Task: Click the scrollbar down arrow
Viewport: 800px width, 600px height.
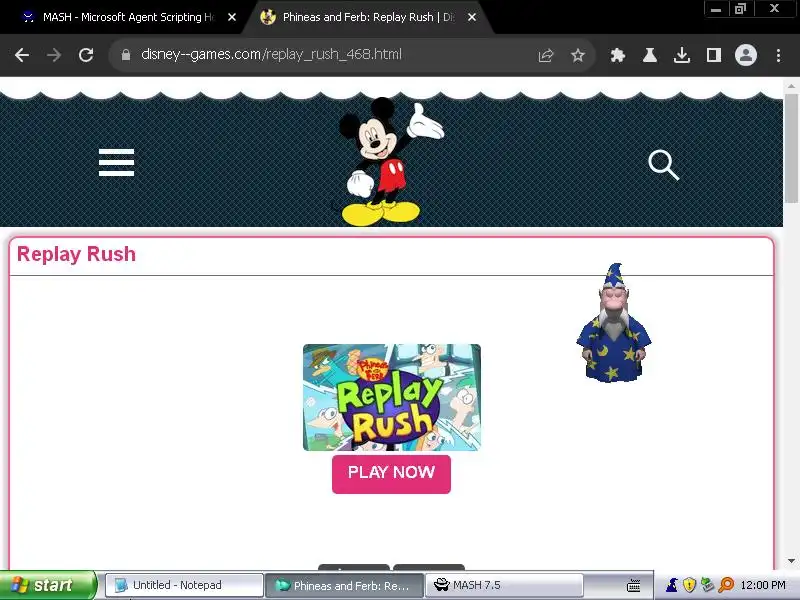Action: (791, 561)
